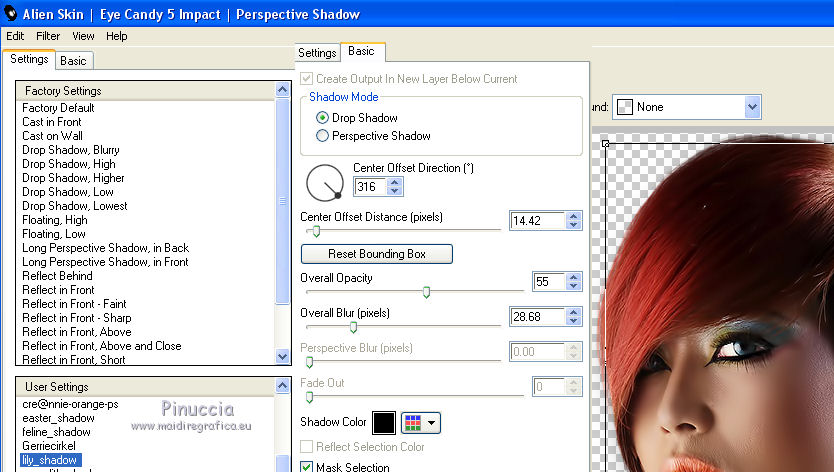Increase Center Offset Distance value
The width and height of the screenshot is (834, 472).
coord(573,217)
